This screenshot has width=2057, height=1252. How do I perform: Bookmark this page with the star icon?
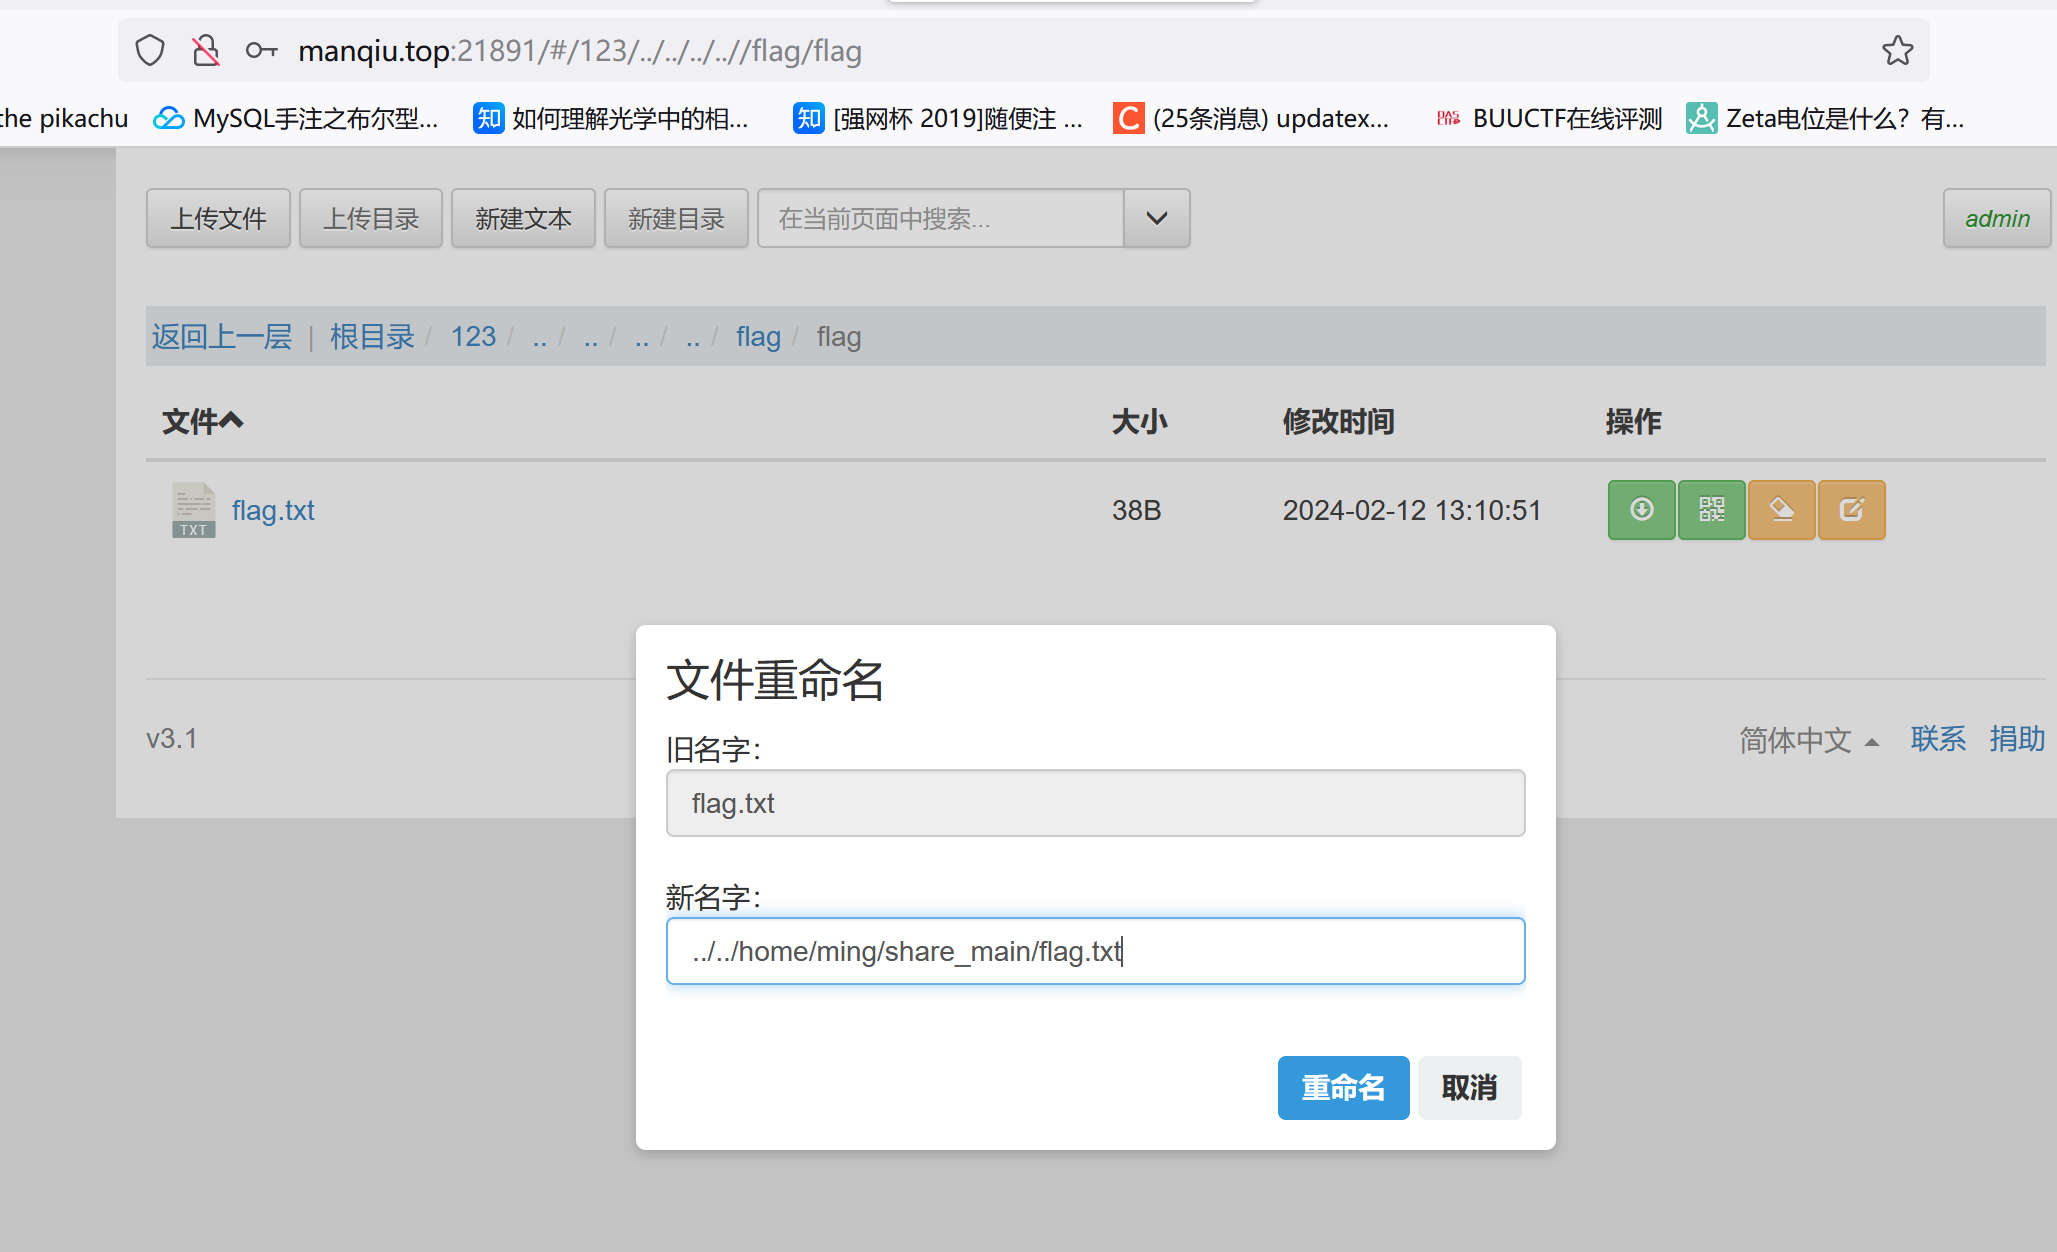click(x=1897, y=50)
